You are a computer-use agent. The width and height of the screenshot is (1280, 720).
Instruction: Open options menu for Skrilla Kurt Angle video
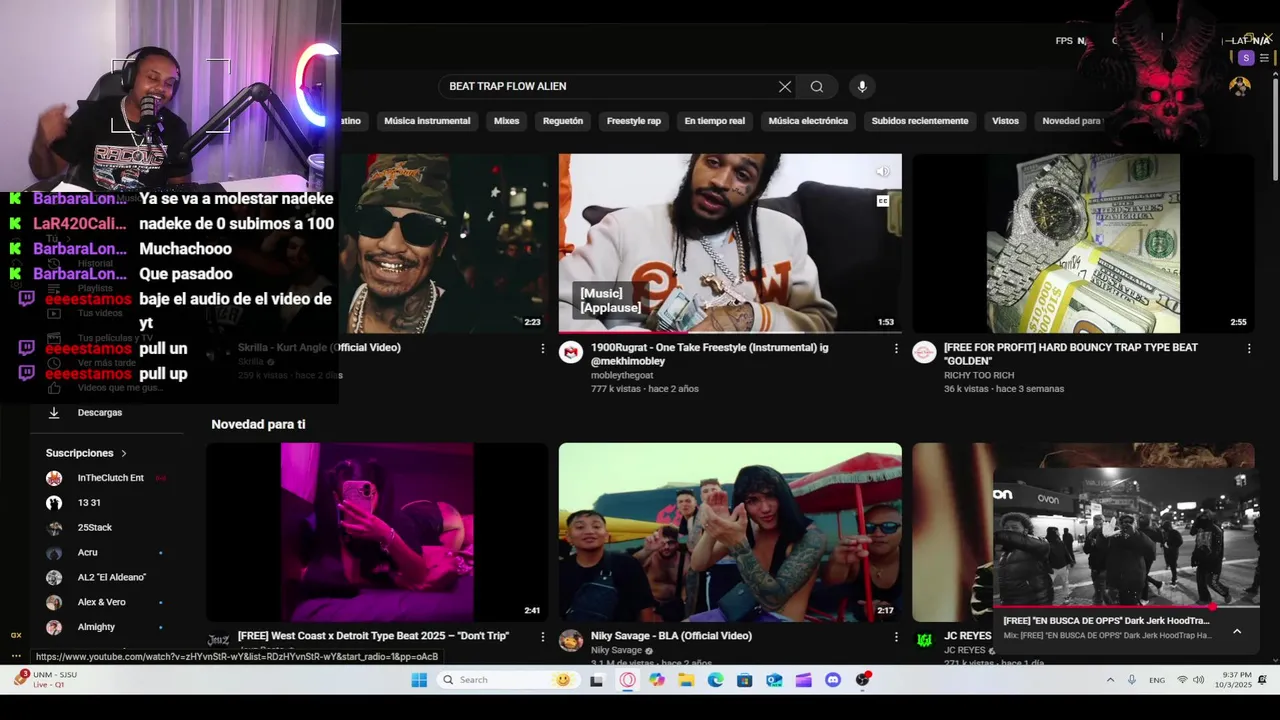543,348
